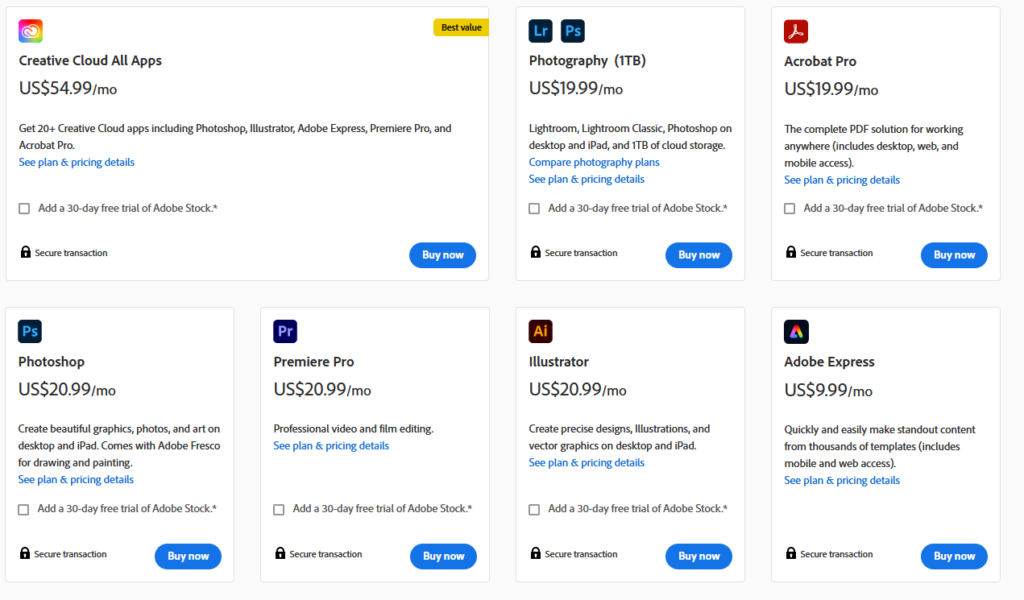Viewport: 1024px width, 600px height.
Task: Click the Adobe Express heading
Action: [x=829, y=362]
